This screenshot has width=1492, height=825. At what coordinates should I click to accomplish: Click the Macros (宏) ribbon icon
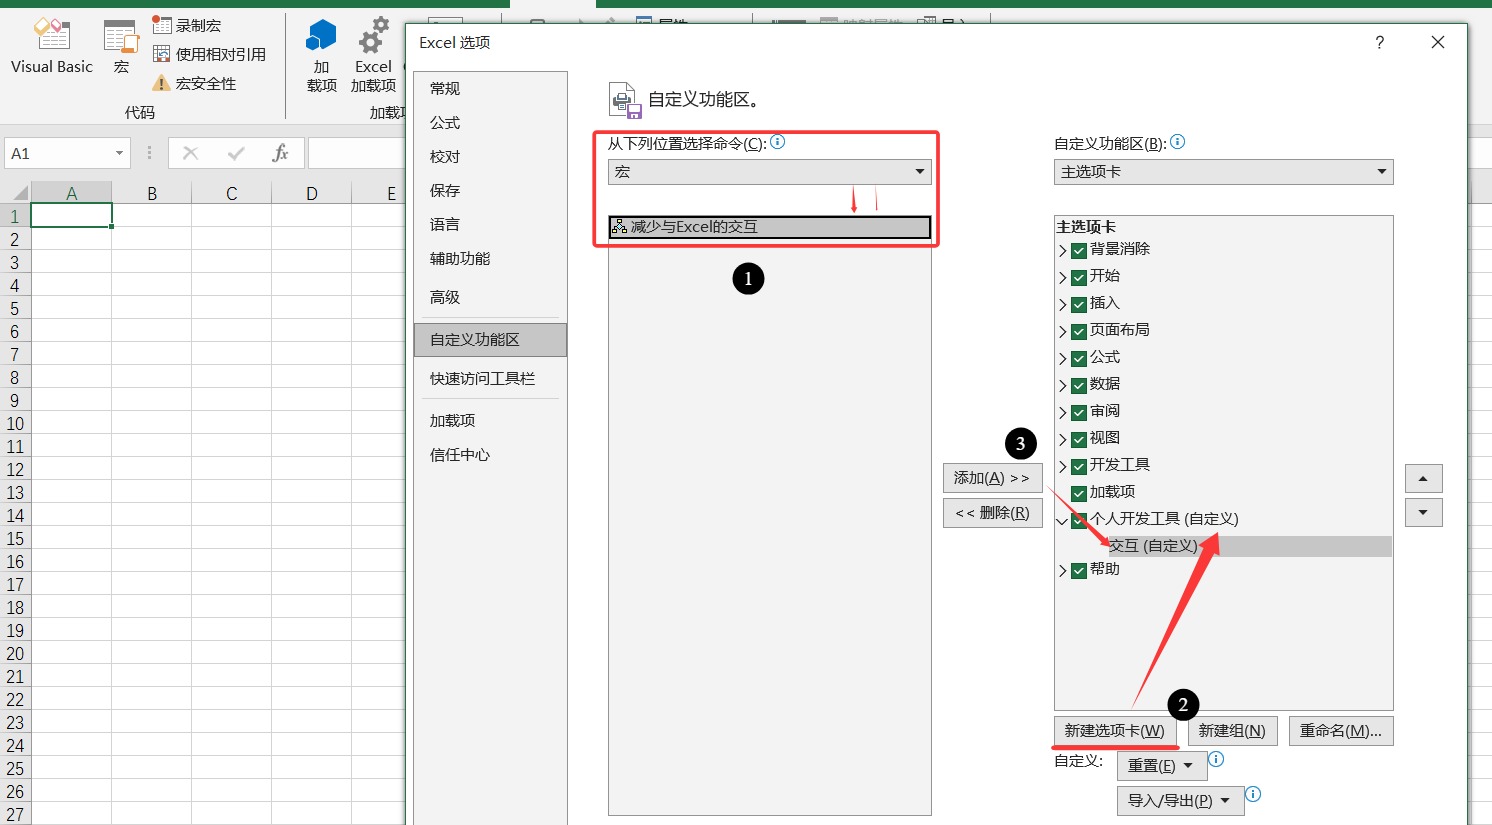(121, 47)
